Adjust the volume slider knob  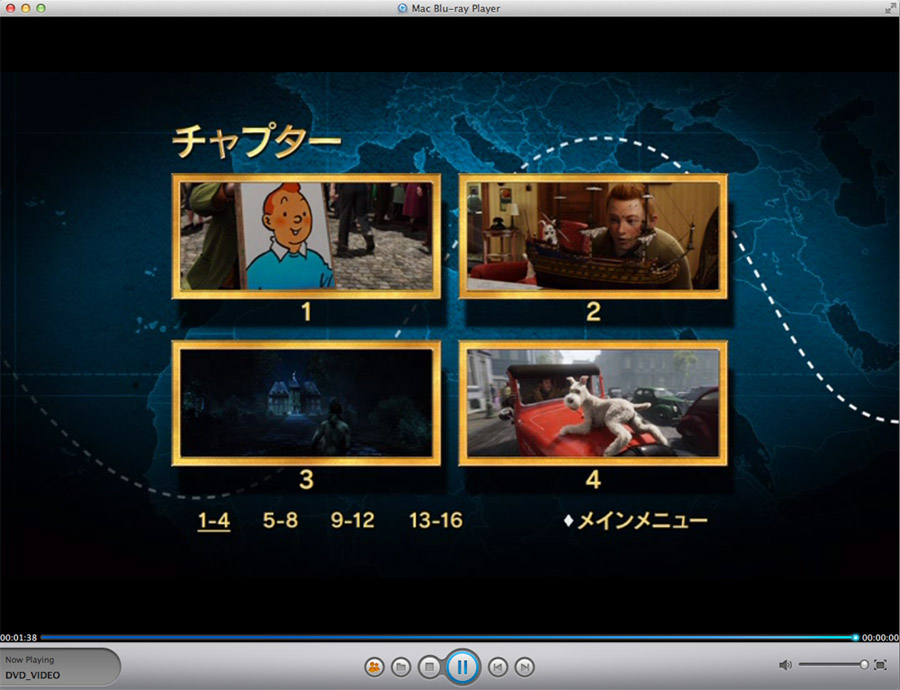point(864,665)
